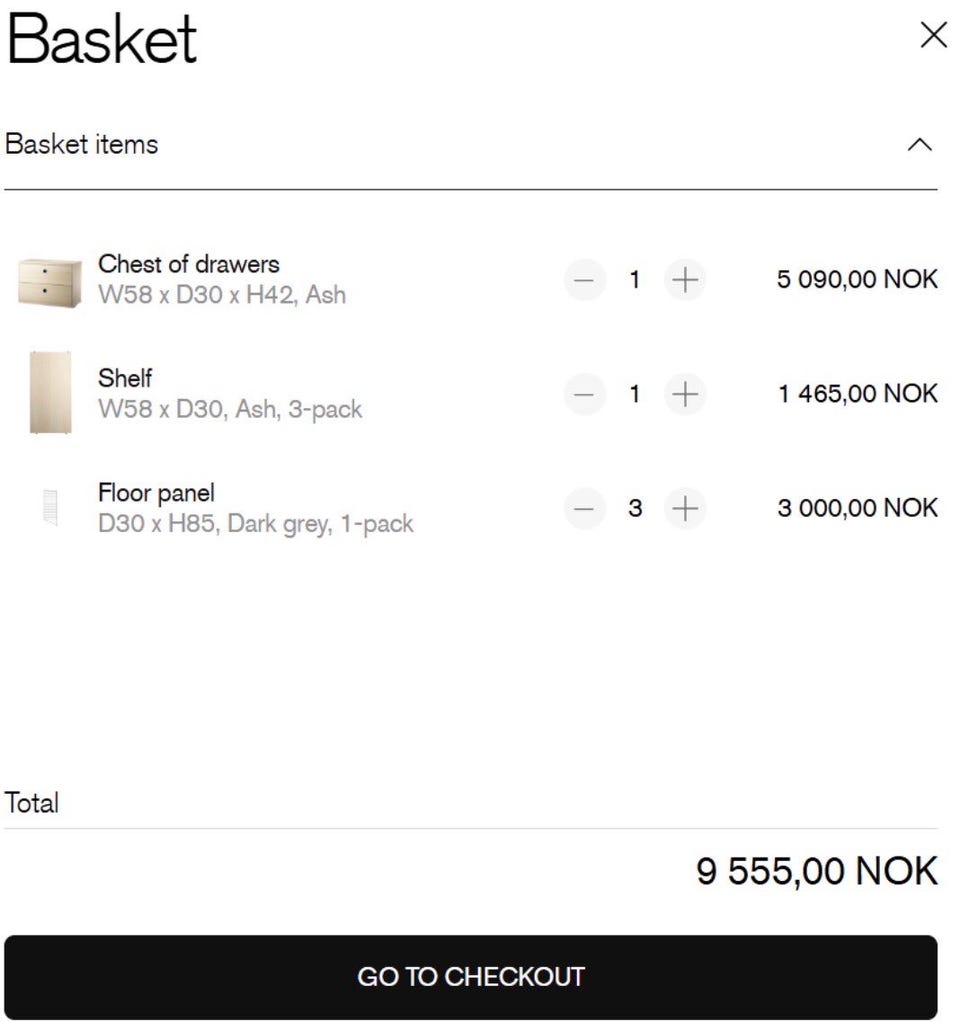This screenshot has height=1022, width=960.
Task: Decrease Chest of drawers quantity
Action: point(585,280)
